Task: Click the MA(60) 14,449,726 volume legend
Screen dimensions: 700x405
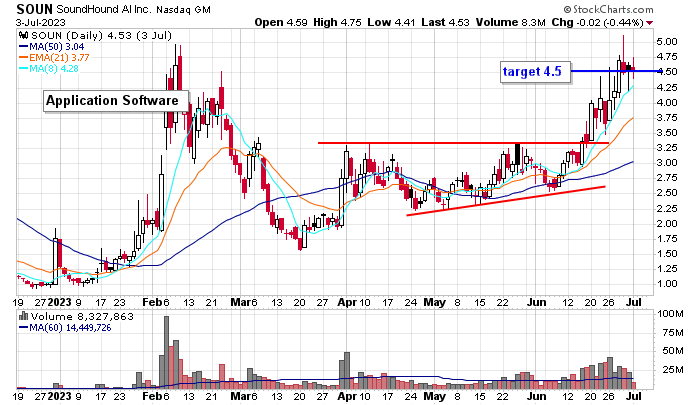Action: 65,328
